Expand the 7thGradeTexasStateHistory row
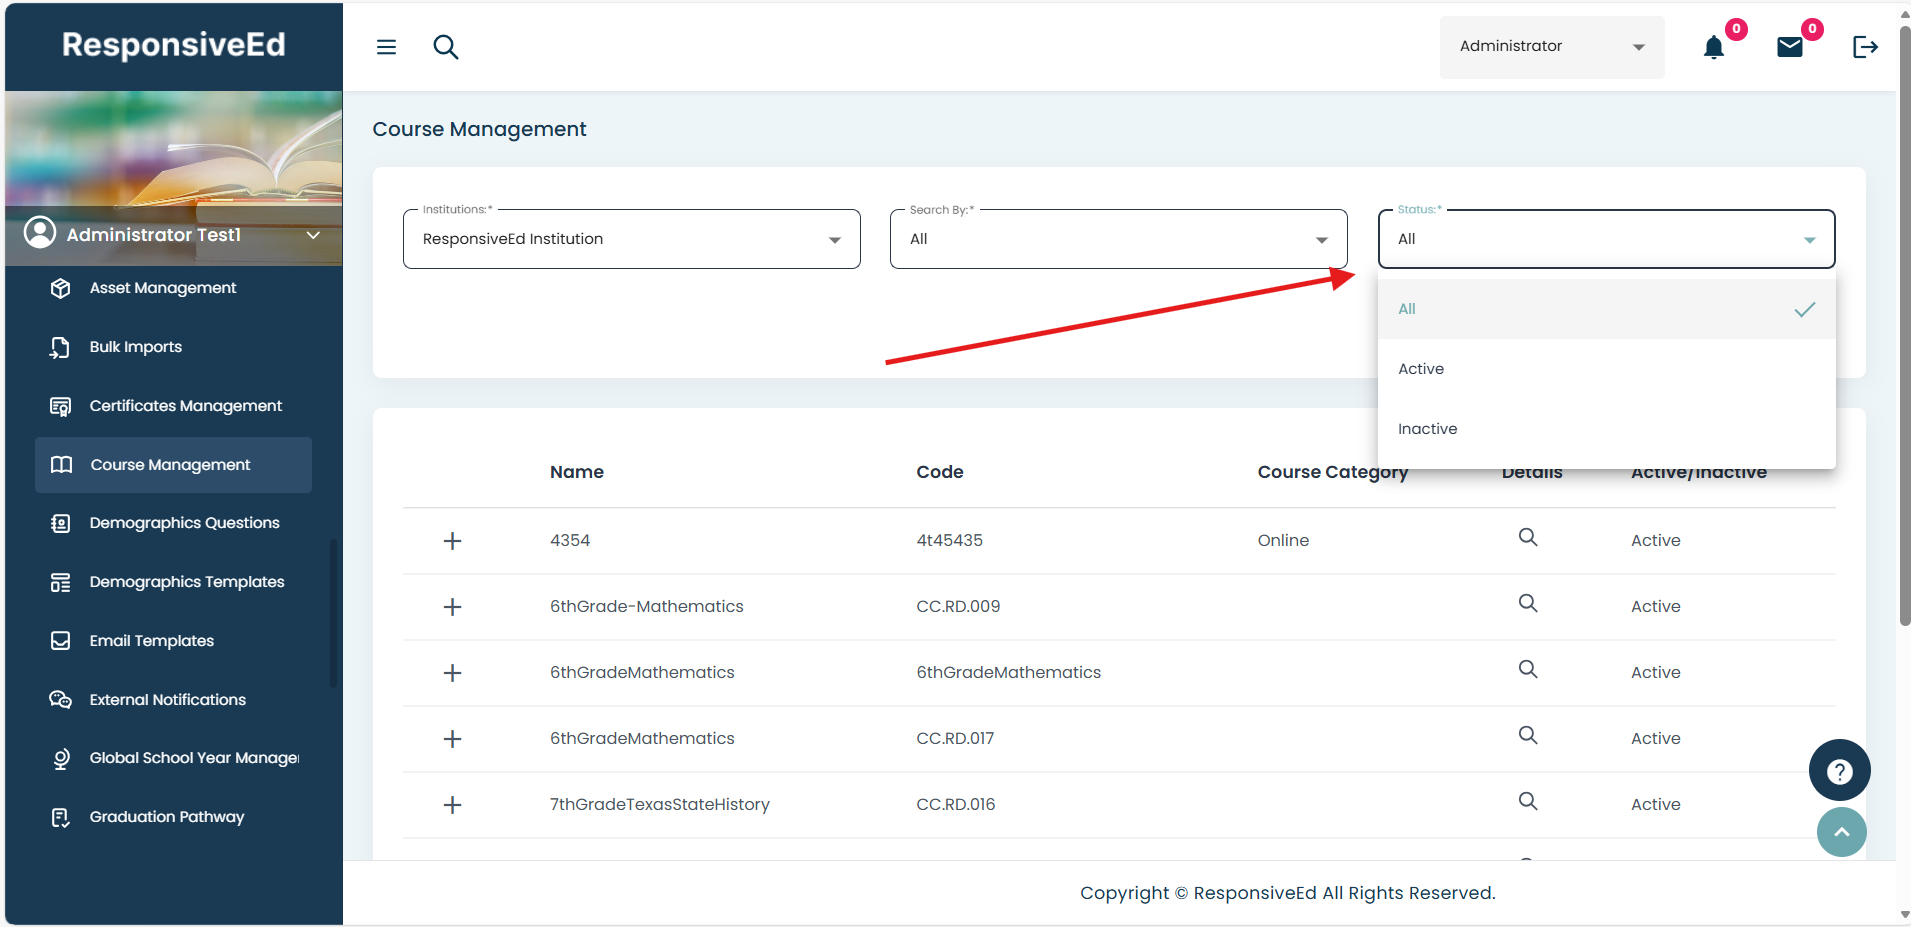Image resolution: width=1911 pixels, height=927 pixels. coord(452,805)
